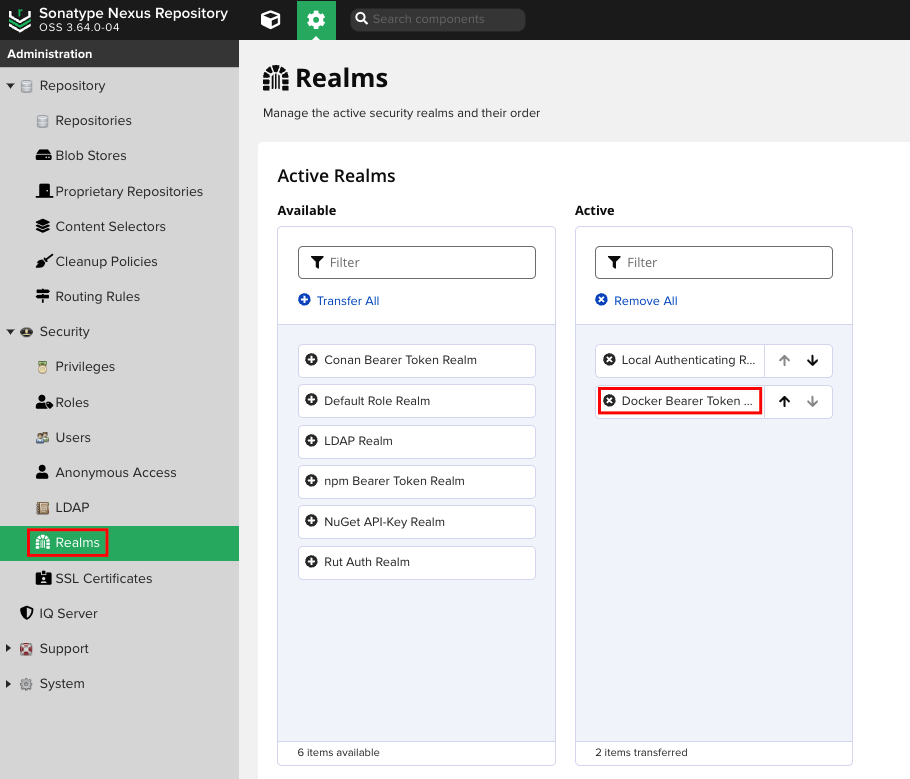Viewport: 910px width, 779px height.
Task: Click the Realms page title icon
Action: [x=276, y=78]
